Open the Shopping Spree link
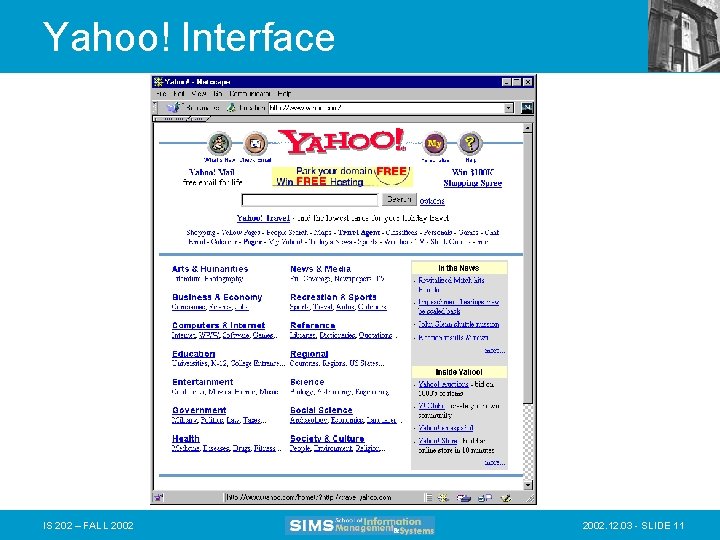 point(472,183)
